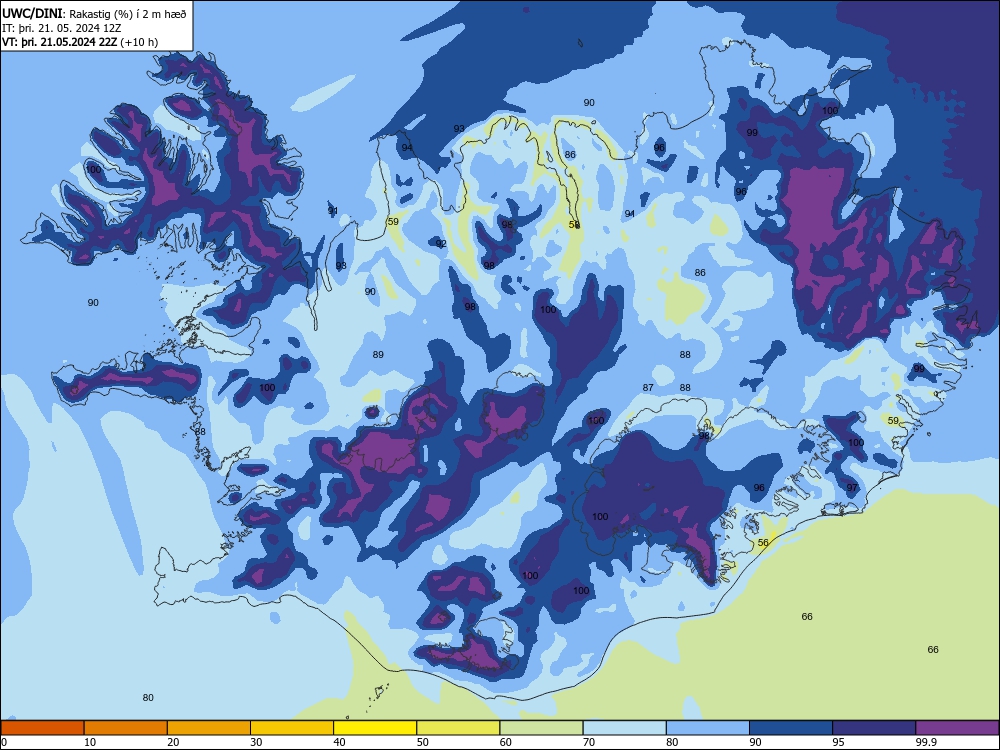Click the amber 20–30 legend swatch
Screen dimensions: 1000x750
click(209, 728)
